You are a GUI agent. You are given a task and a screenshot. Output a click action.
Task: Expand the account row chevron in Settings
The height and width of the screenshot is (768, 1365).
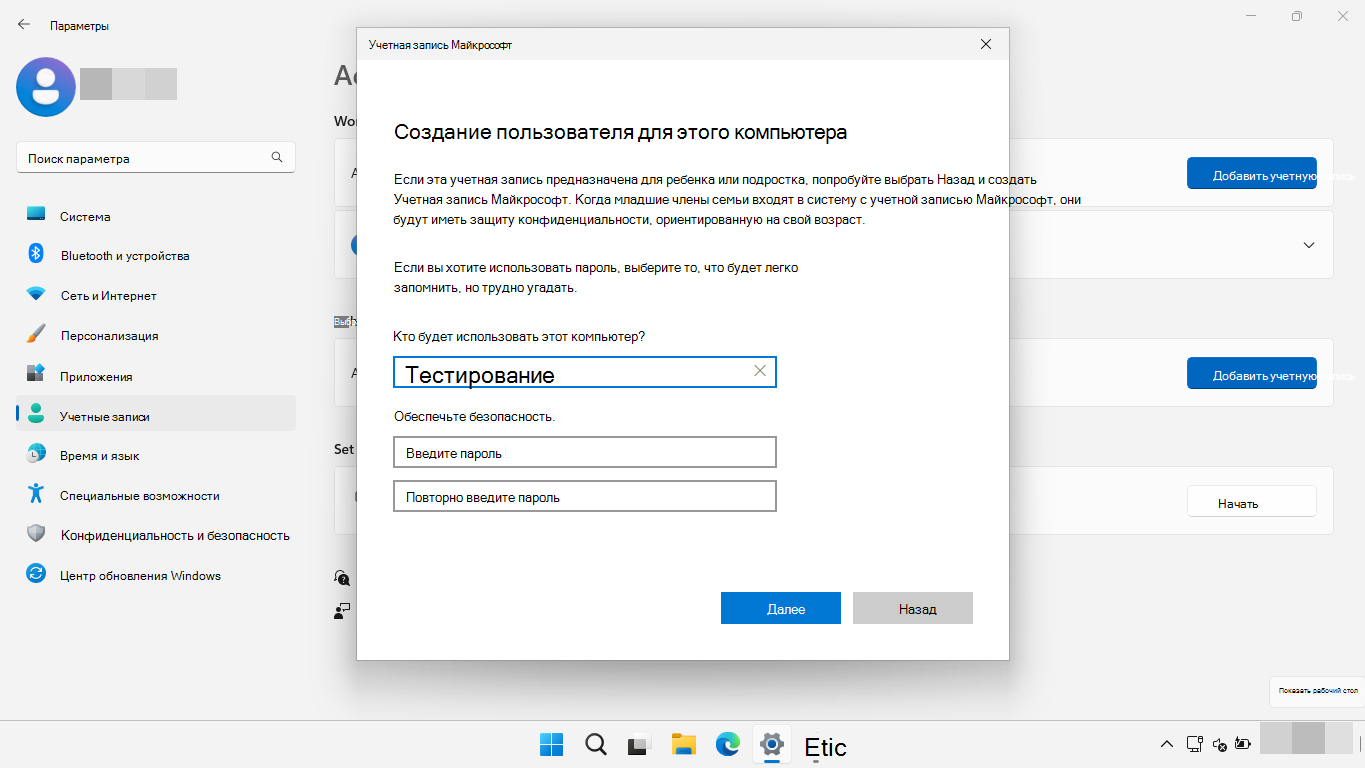(1309, 244)
